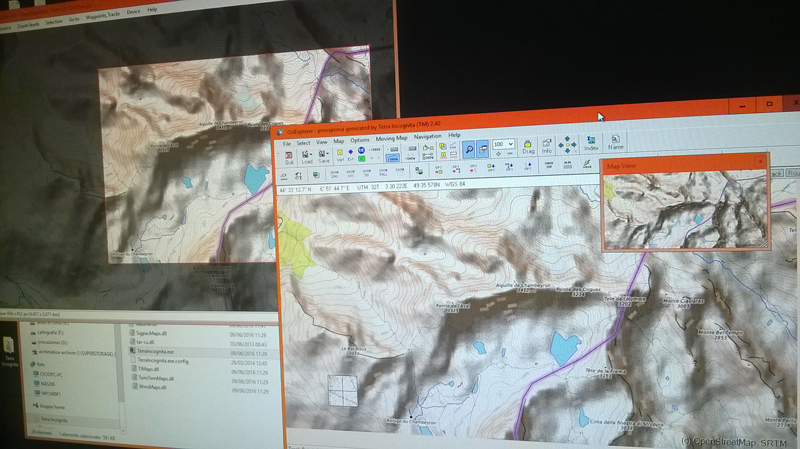Click the first GPS waypoint transfer icon

(438, 170)
